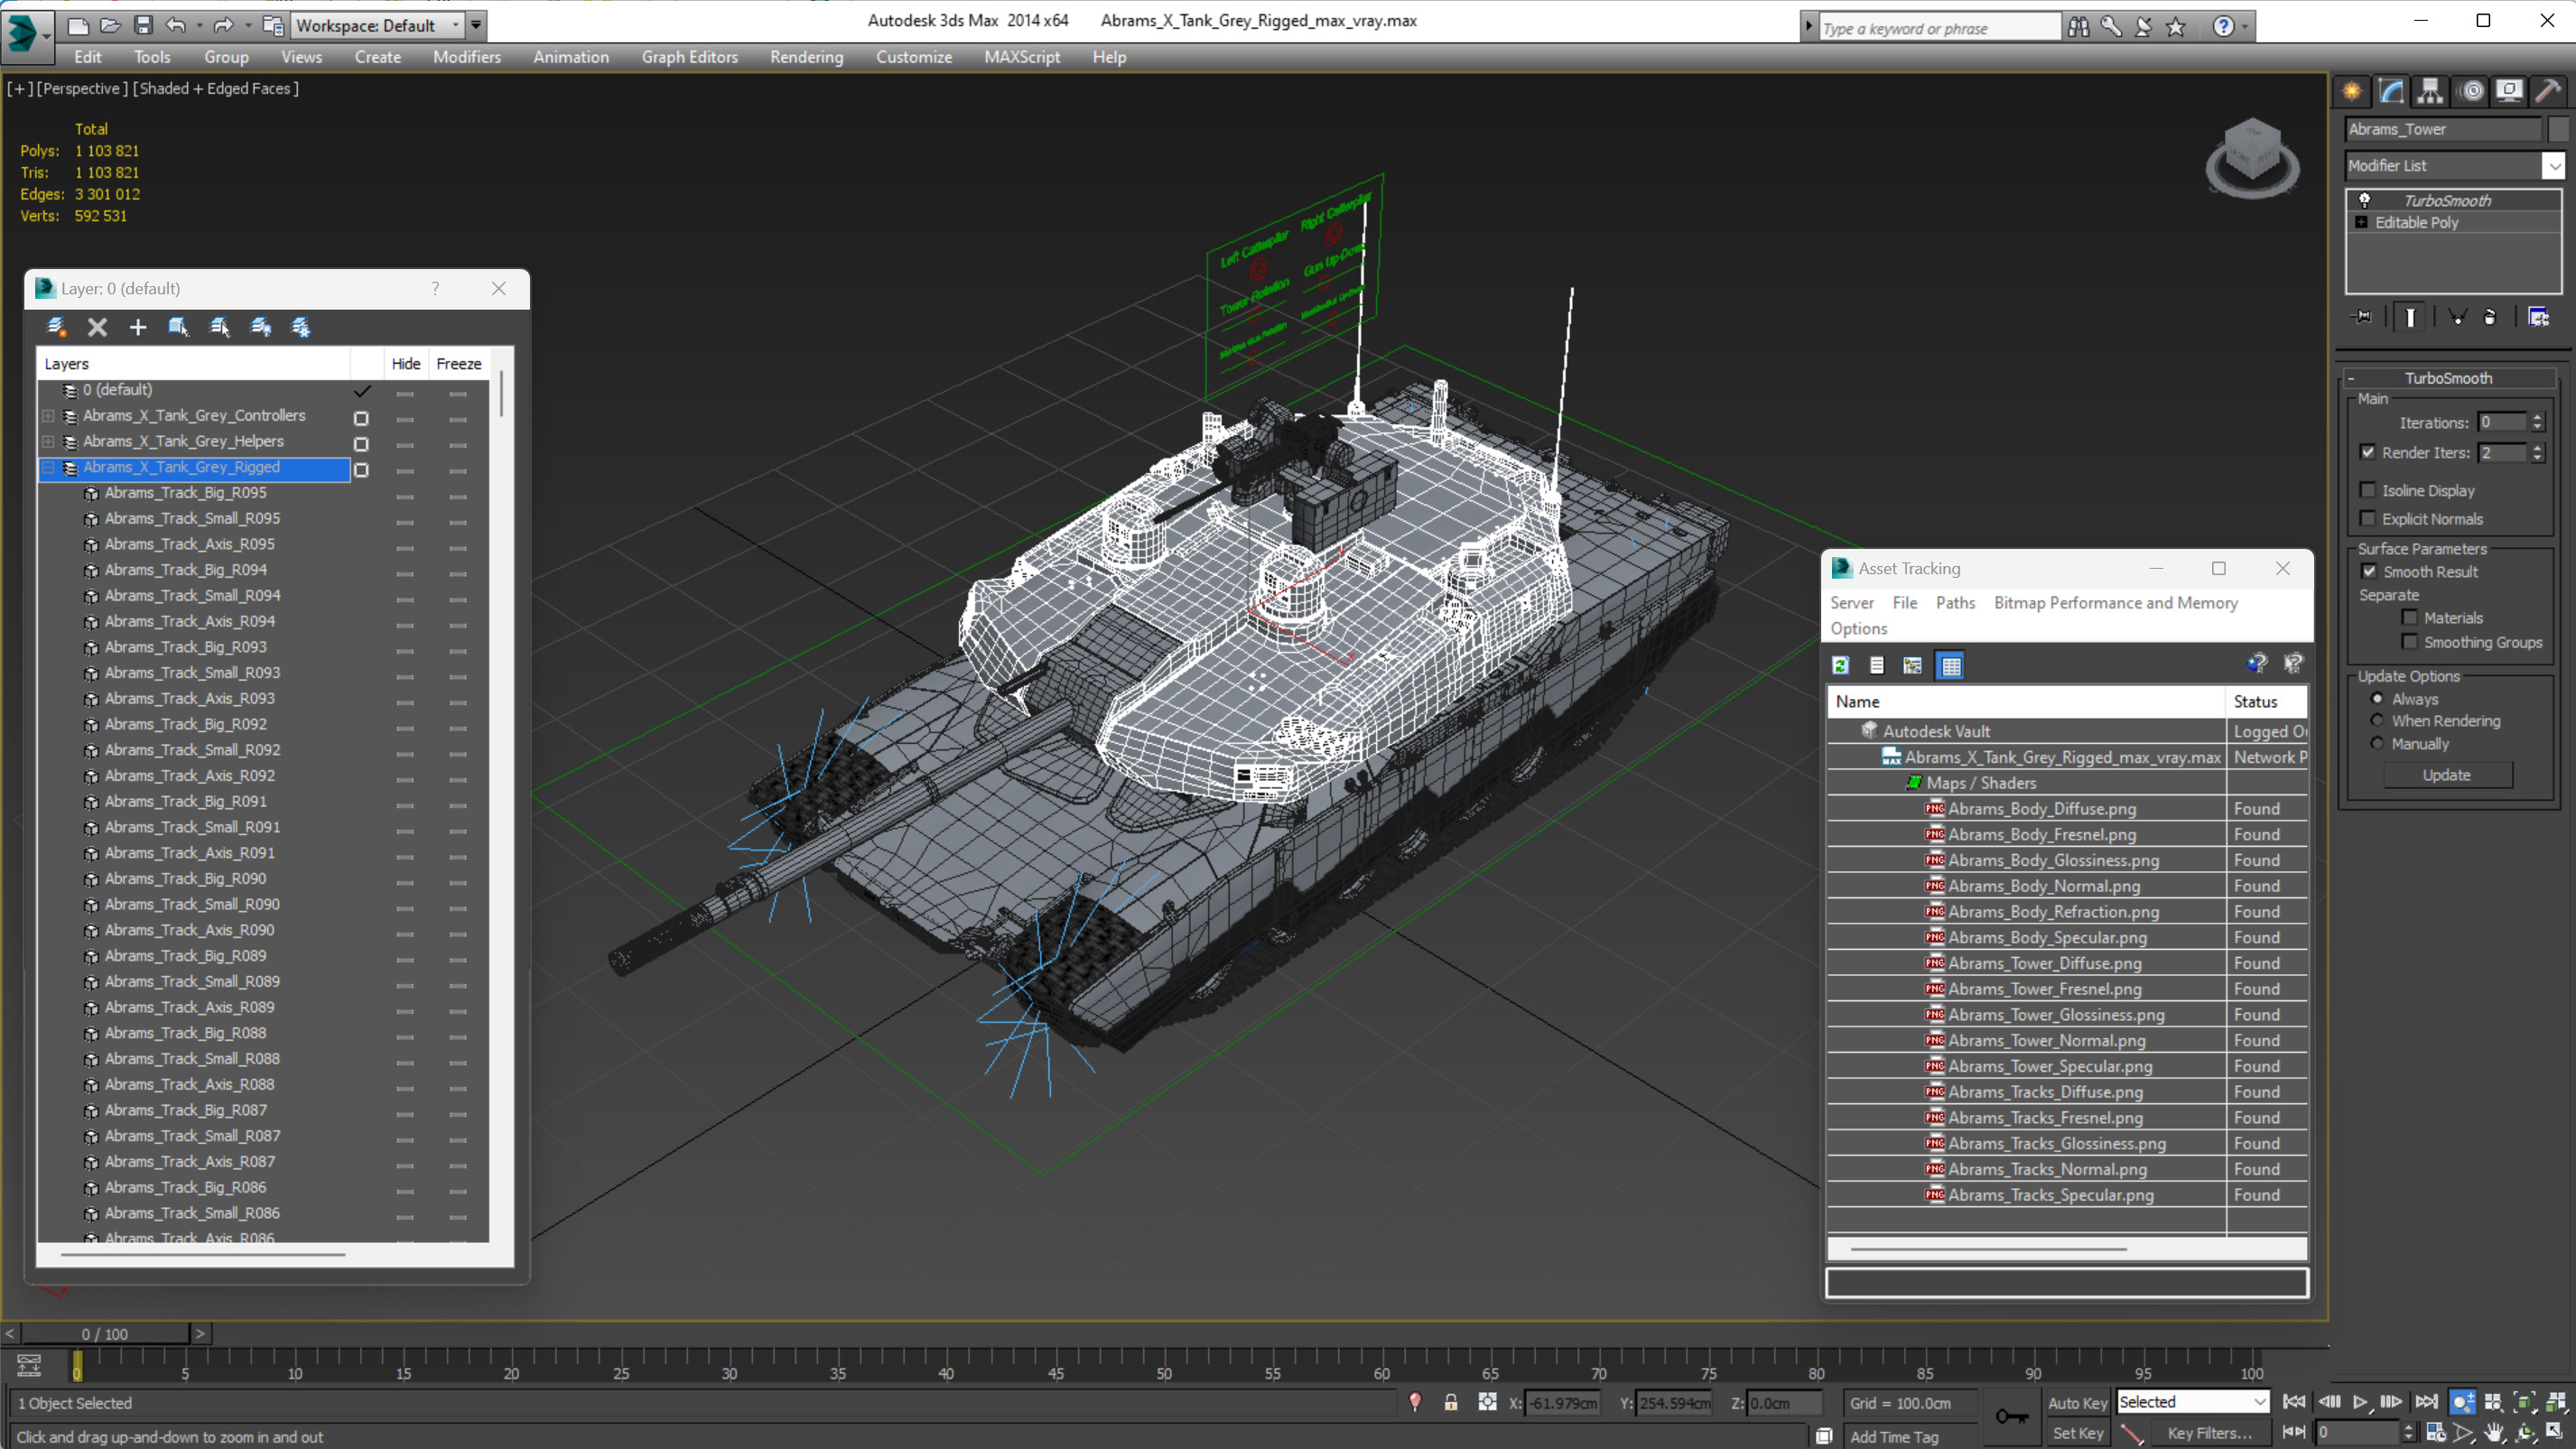Click Iterations spinner arrows

click(2537, 422)
